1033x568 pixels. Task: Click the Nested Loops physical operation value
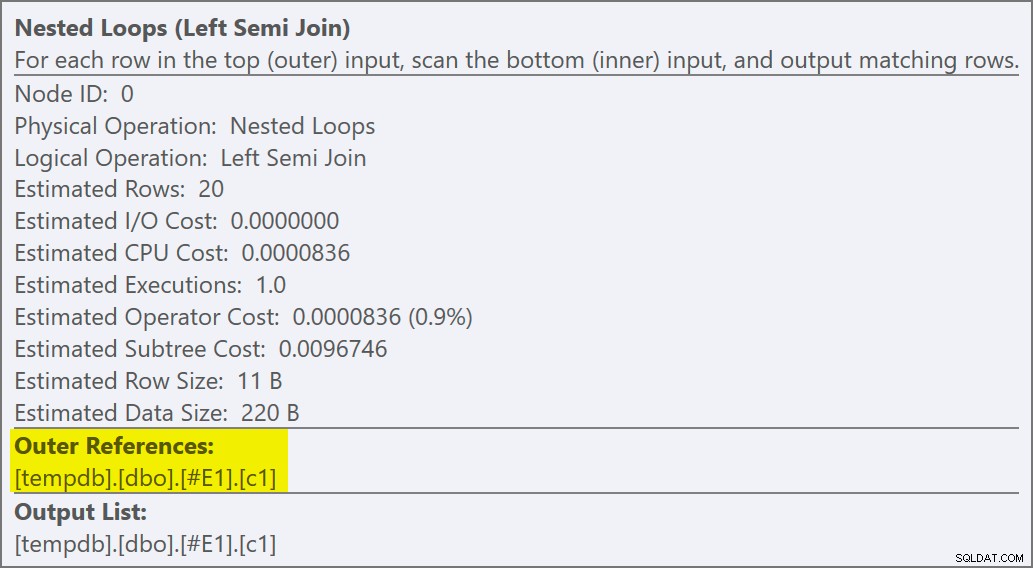[x=302, y=126]
